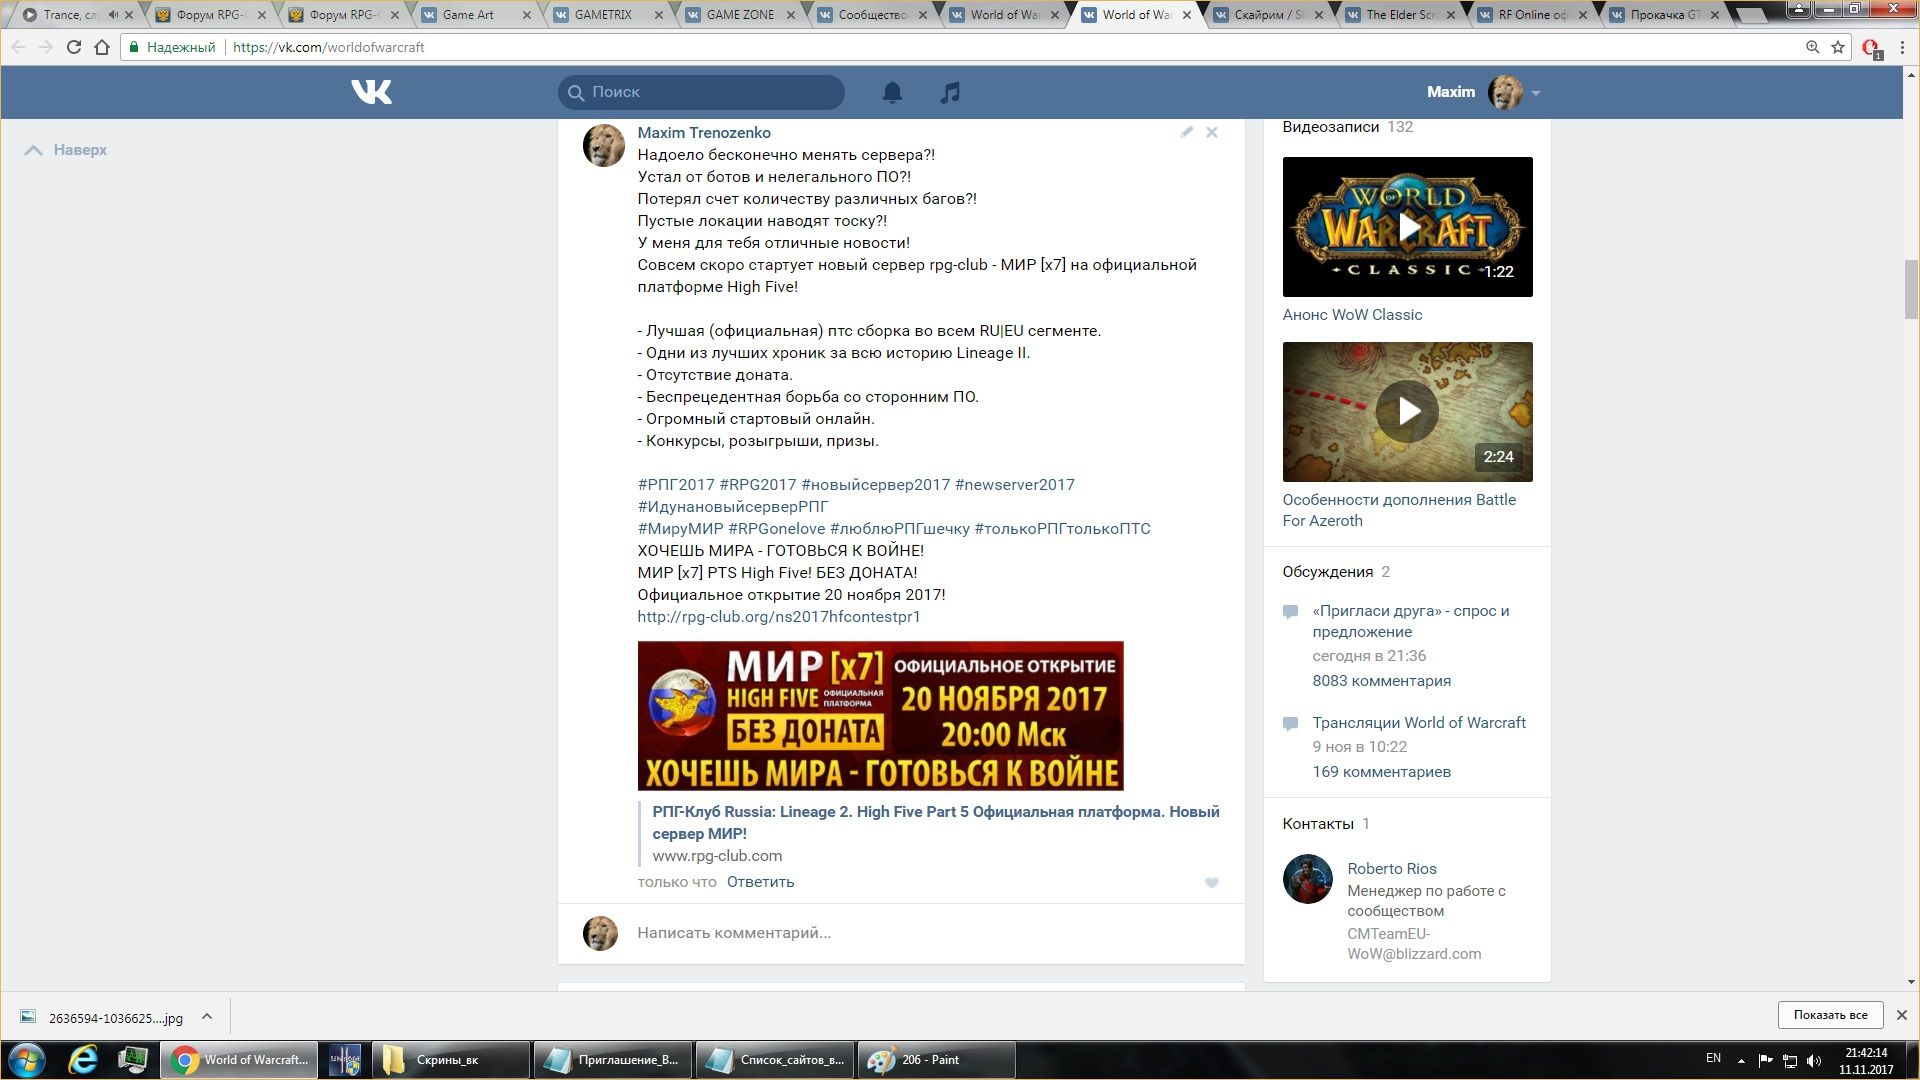
Task: Click the Opera extension icon in the toolbar
Action: point(1871,48)
